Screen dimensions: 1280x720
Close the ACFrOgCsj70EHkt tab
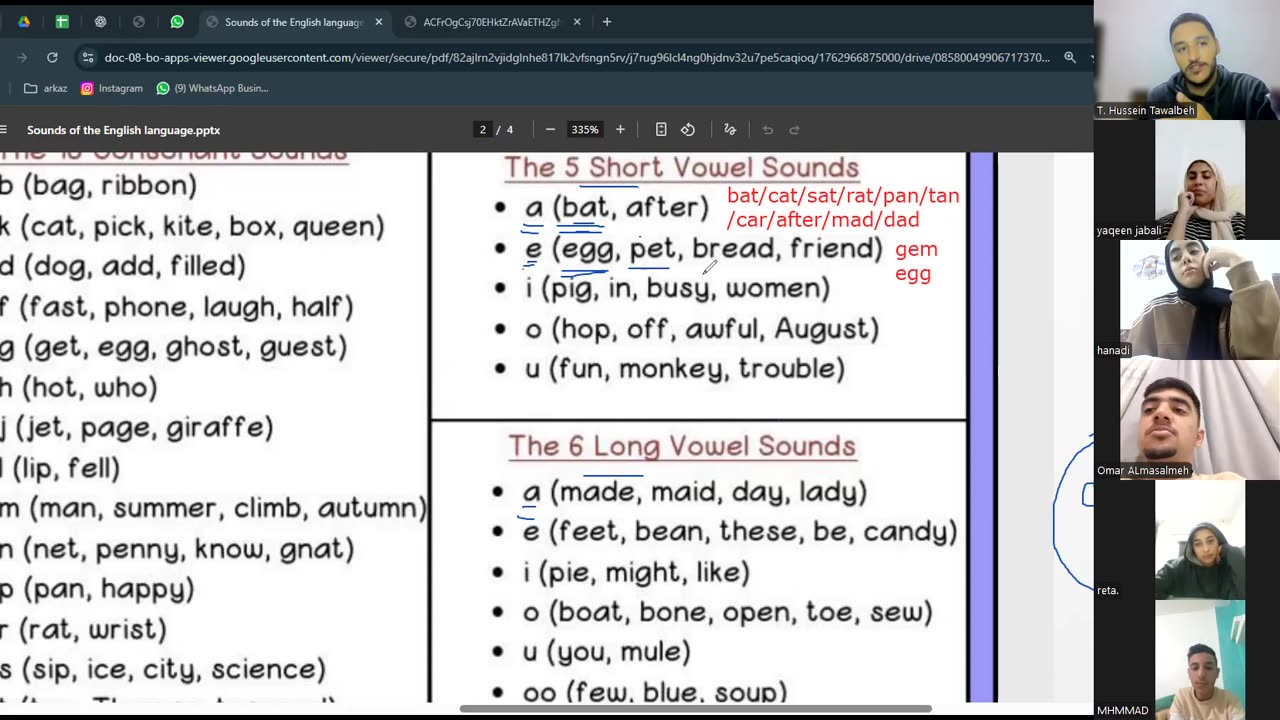577,22
